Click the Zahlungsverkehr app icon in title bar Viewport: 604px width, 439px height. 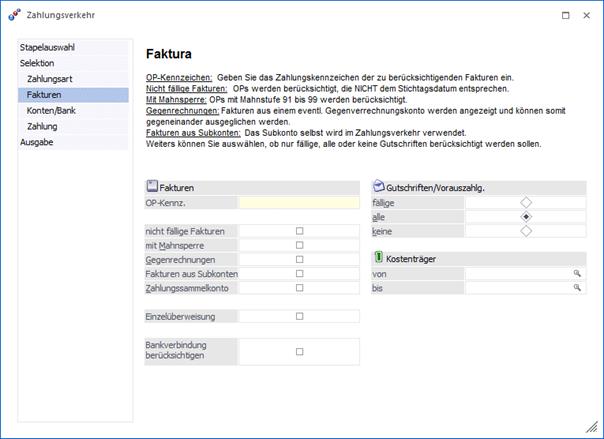pos(12,15)
